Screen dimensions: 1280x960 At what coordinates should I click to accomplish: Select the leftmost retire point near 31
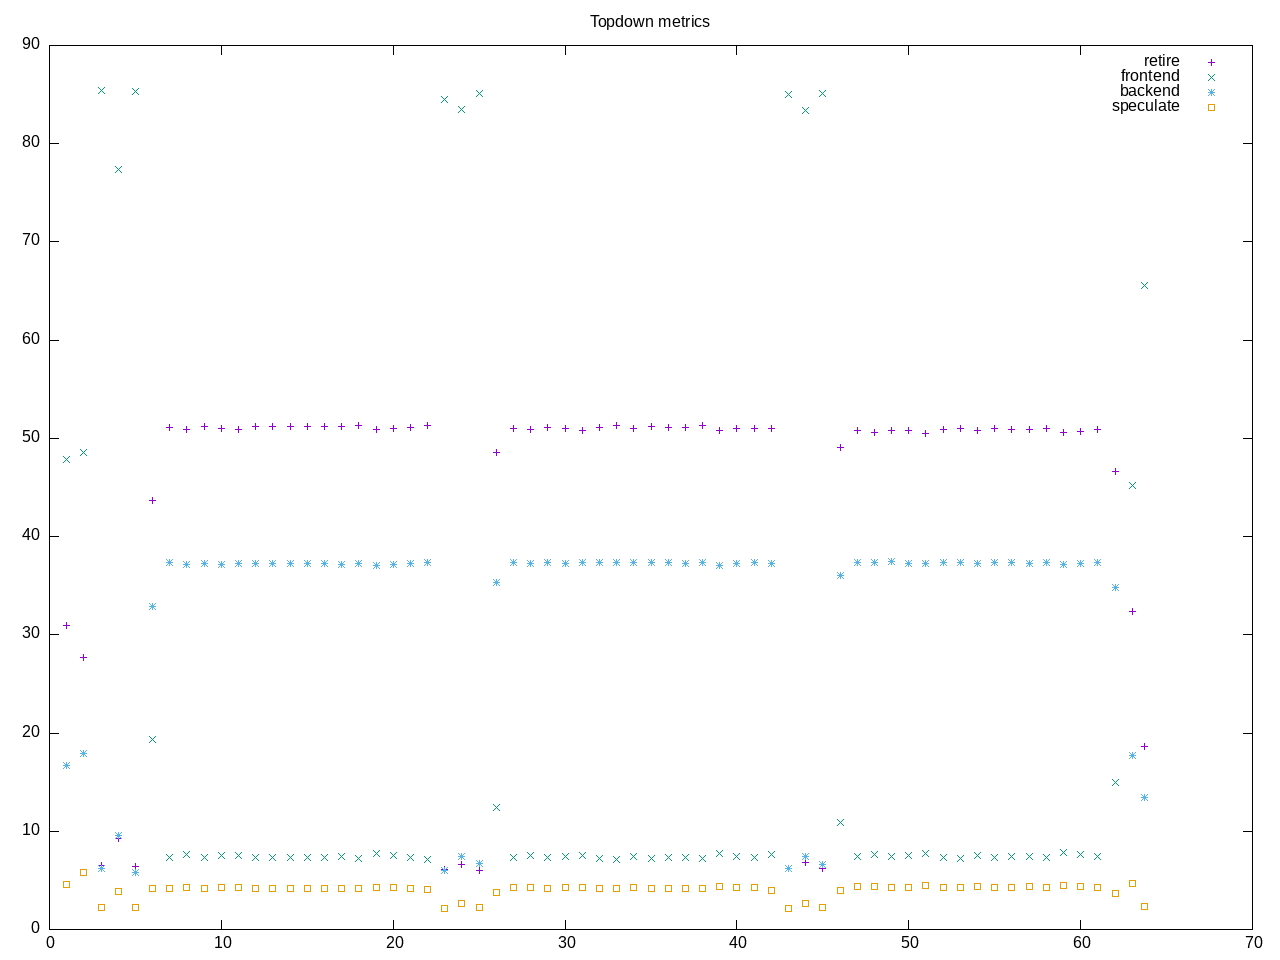66,625
